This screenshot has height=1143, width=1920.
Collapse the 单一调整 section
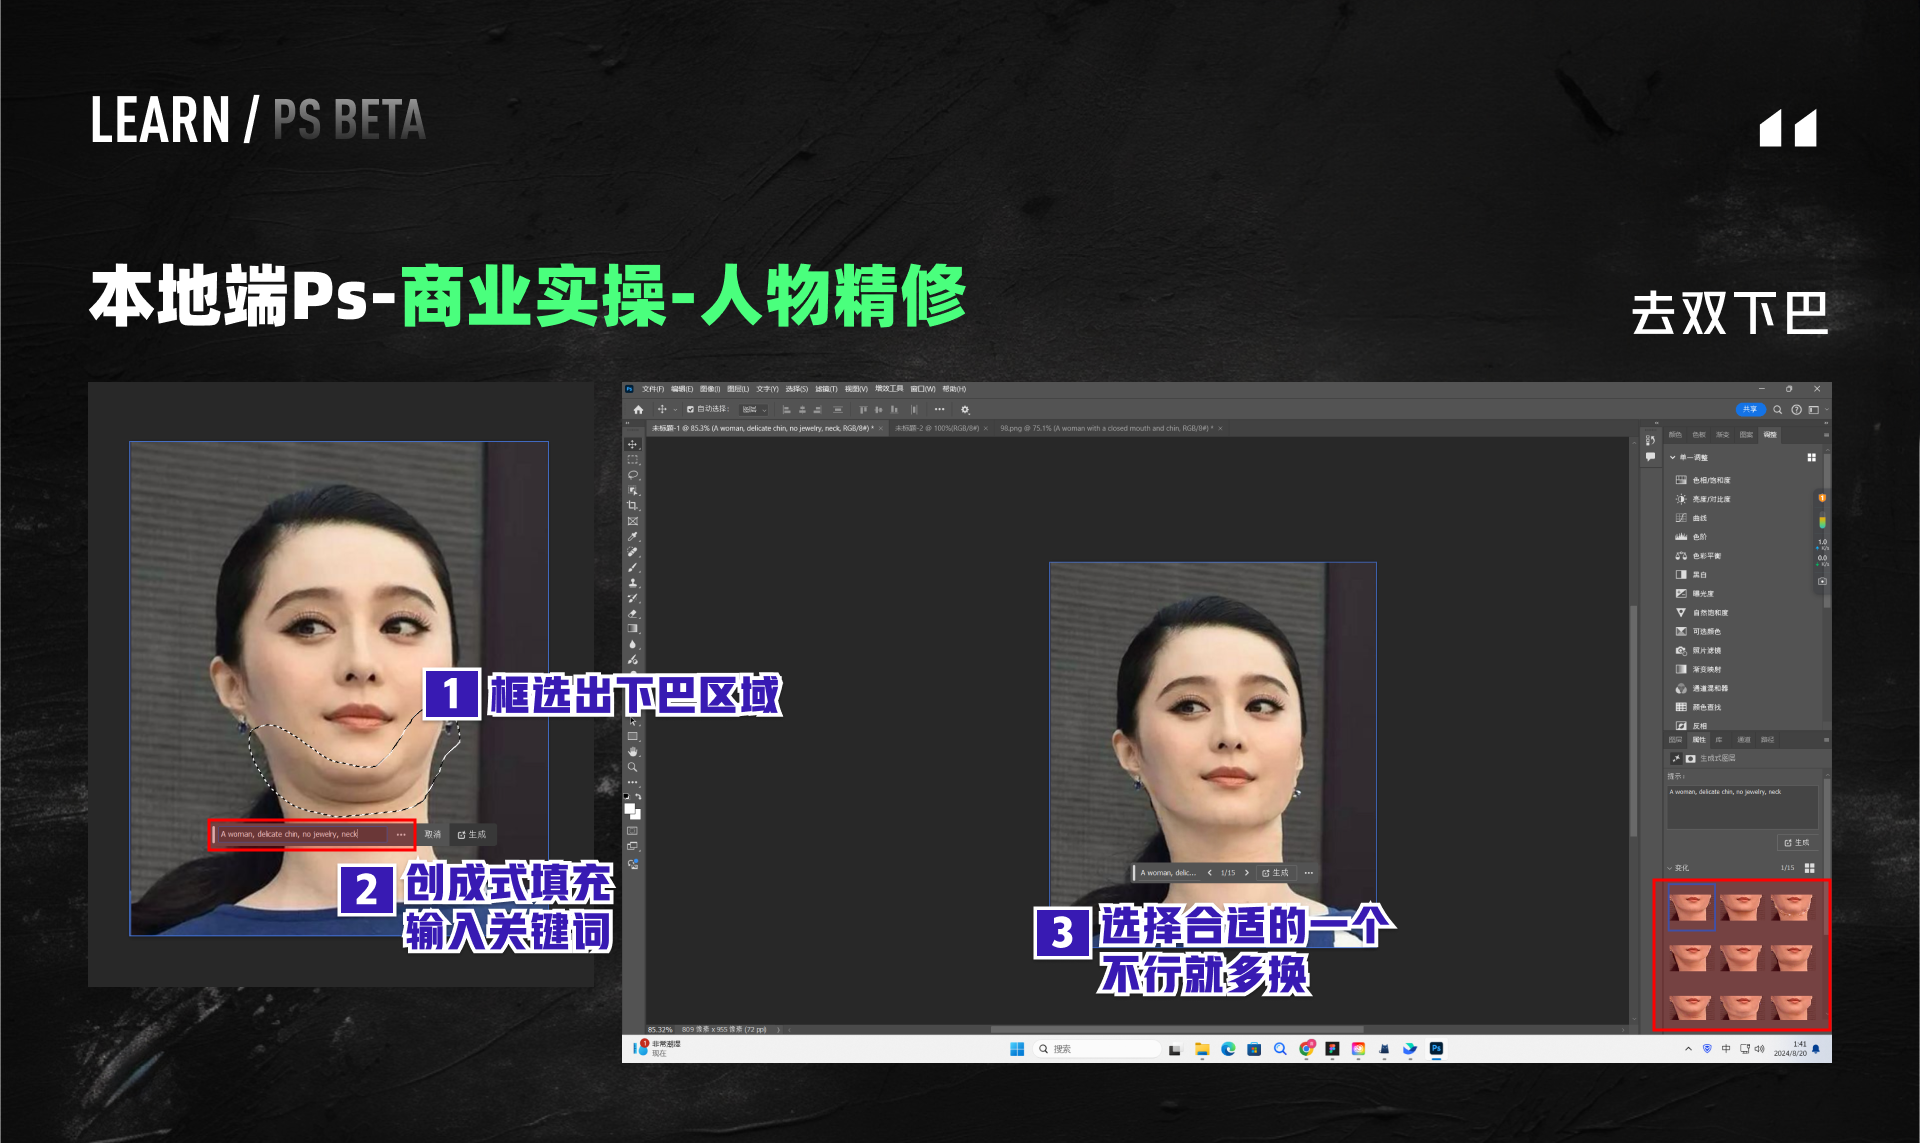[1671, 457]
